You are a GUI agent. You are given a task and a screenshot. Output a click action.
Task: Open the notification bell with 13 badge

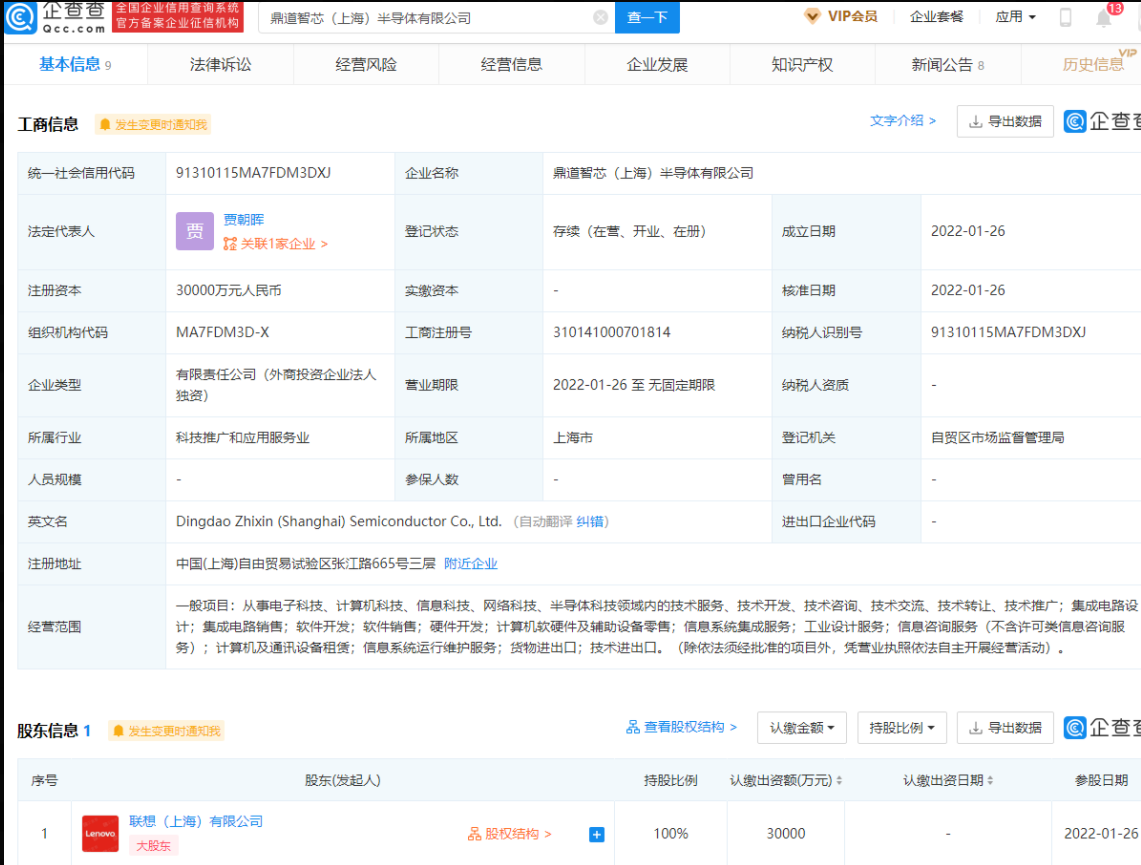pyautogui.click(x=1105, y=17)
